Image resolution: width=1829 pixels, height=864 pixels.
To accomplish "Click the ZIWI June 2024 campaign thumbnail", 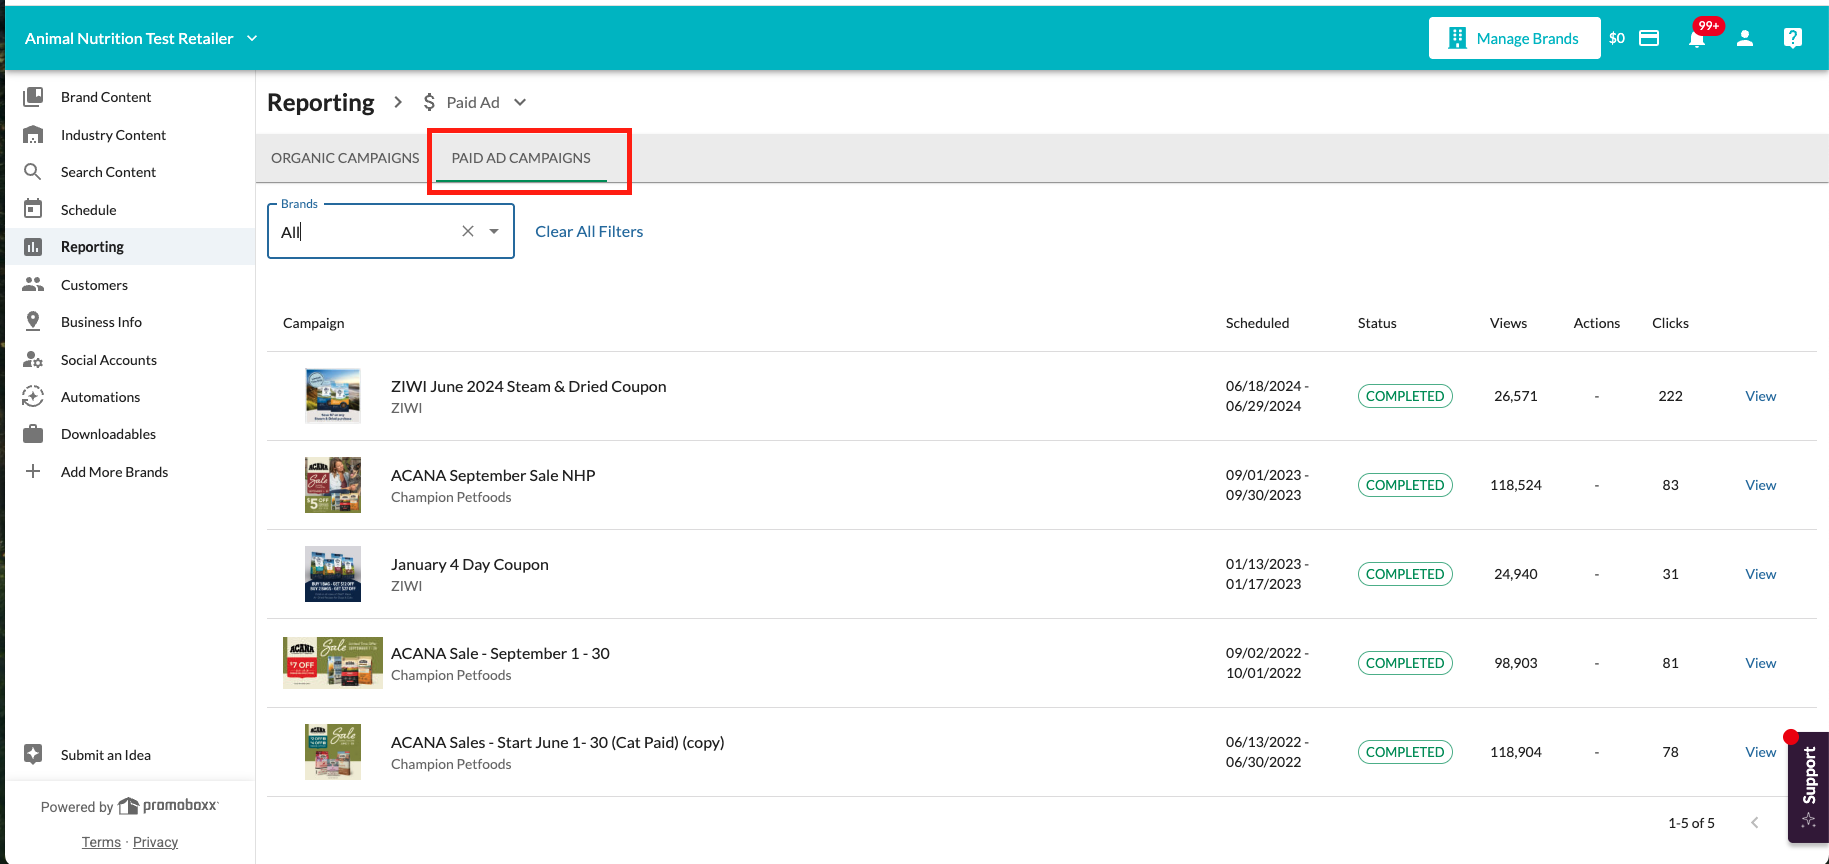I will point(333,396).
